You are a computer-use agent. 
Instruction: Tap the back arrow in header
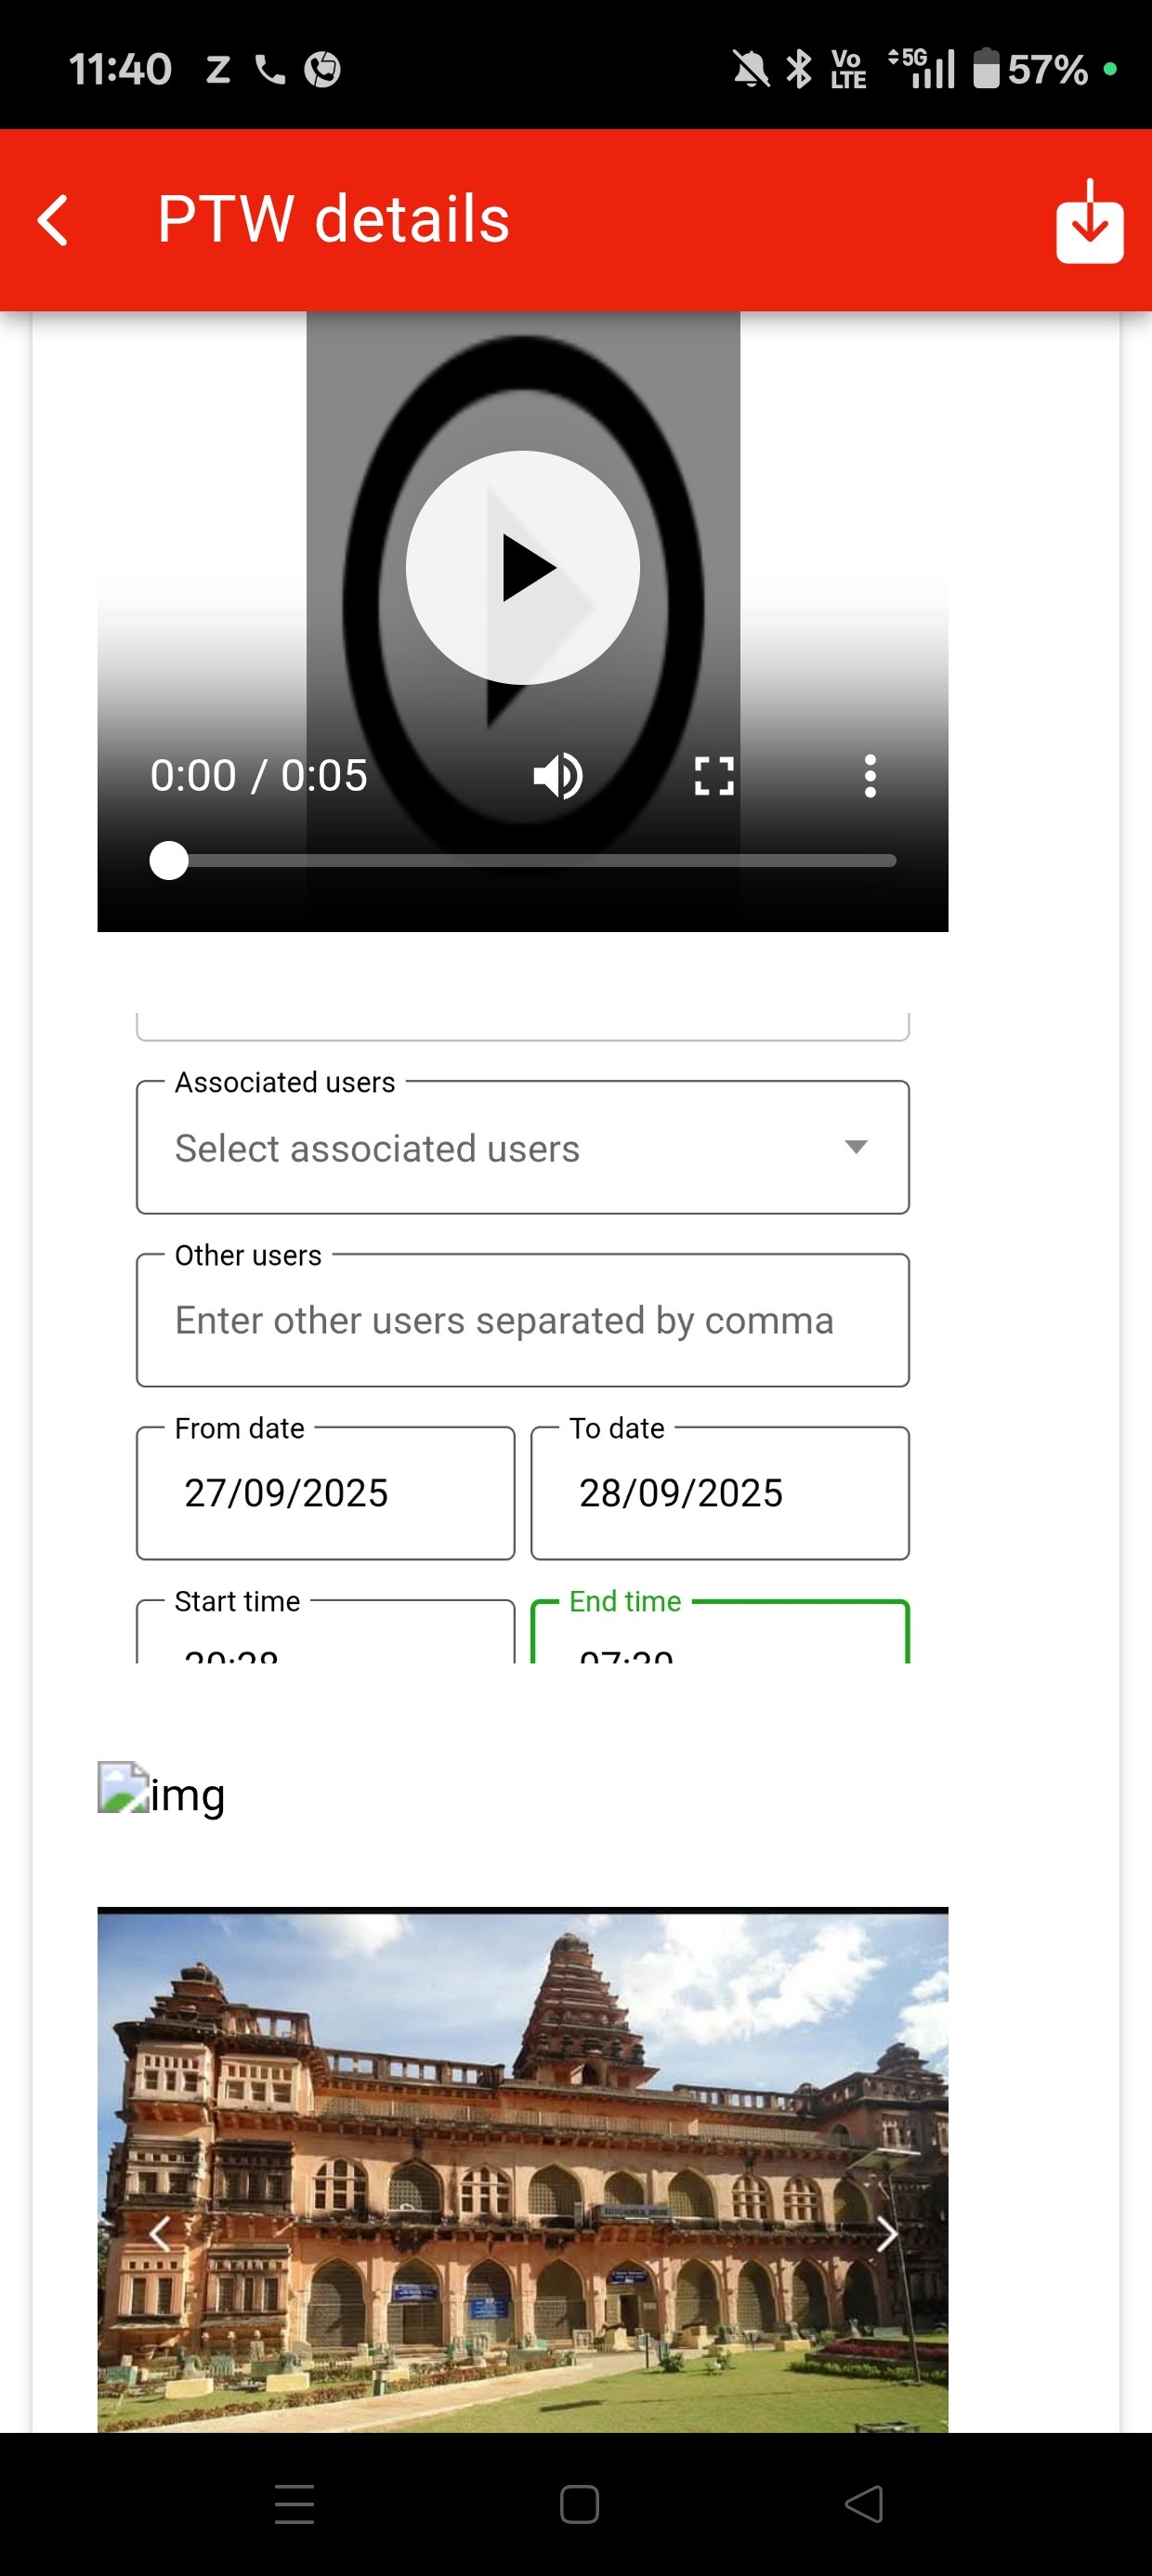point(54,220)
